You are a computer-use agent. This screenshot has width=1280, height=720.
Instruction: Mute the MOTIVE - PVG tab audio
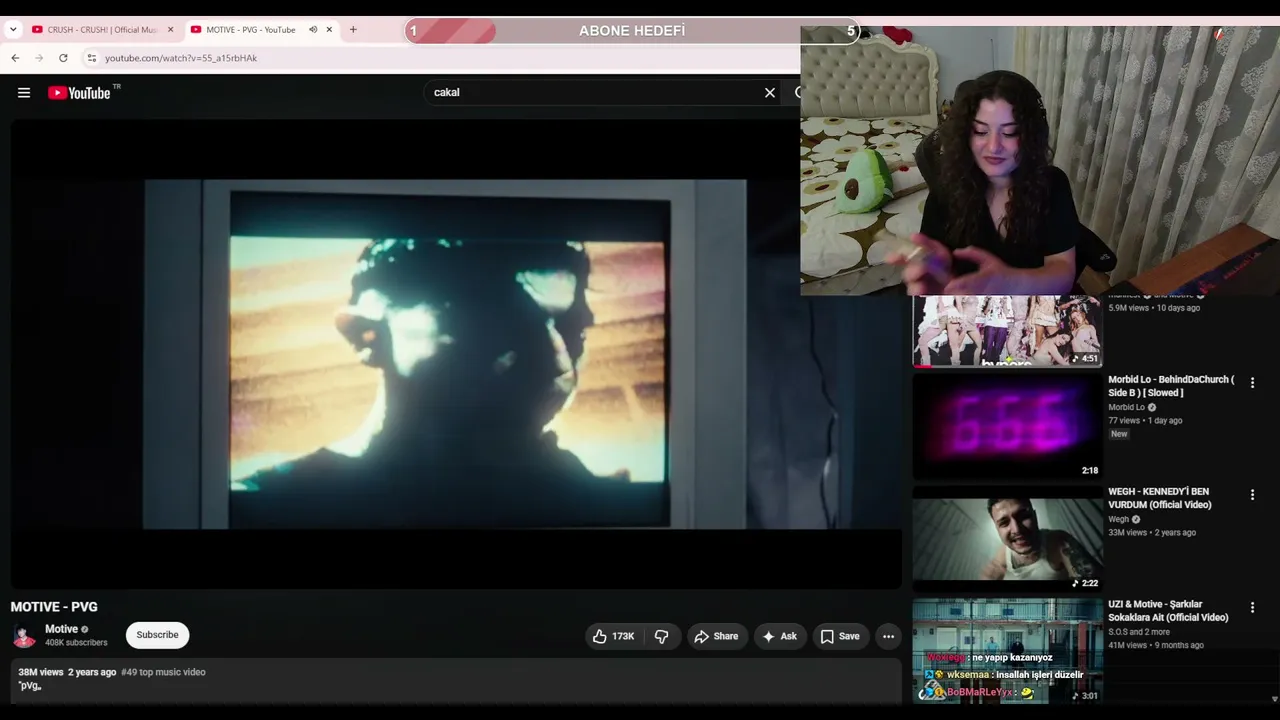313,30
